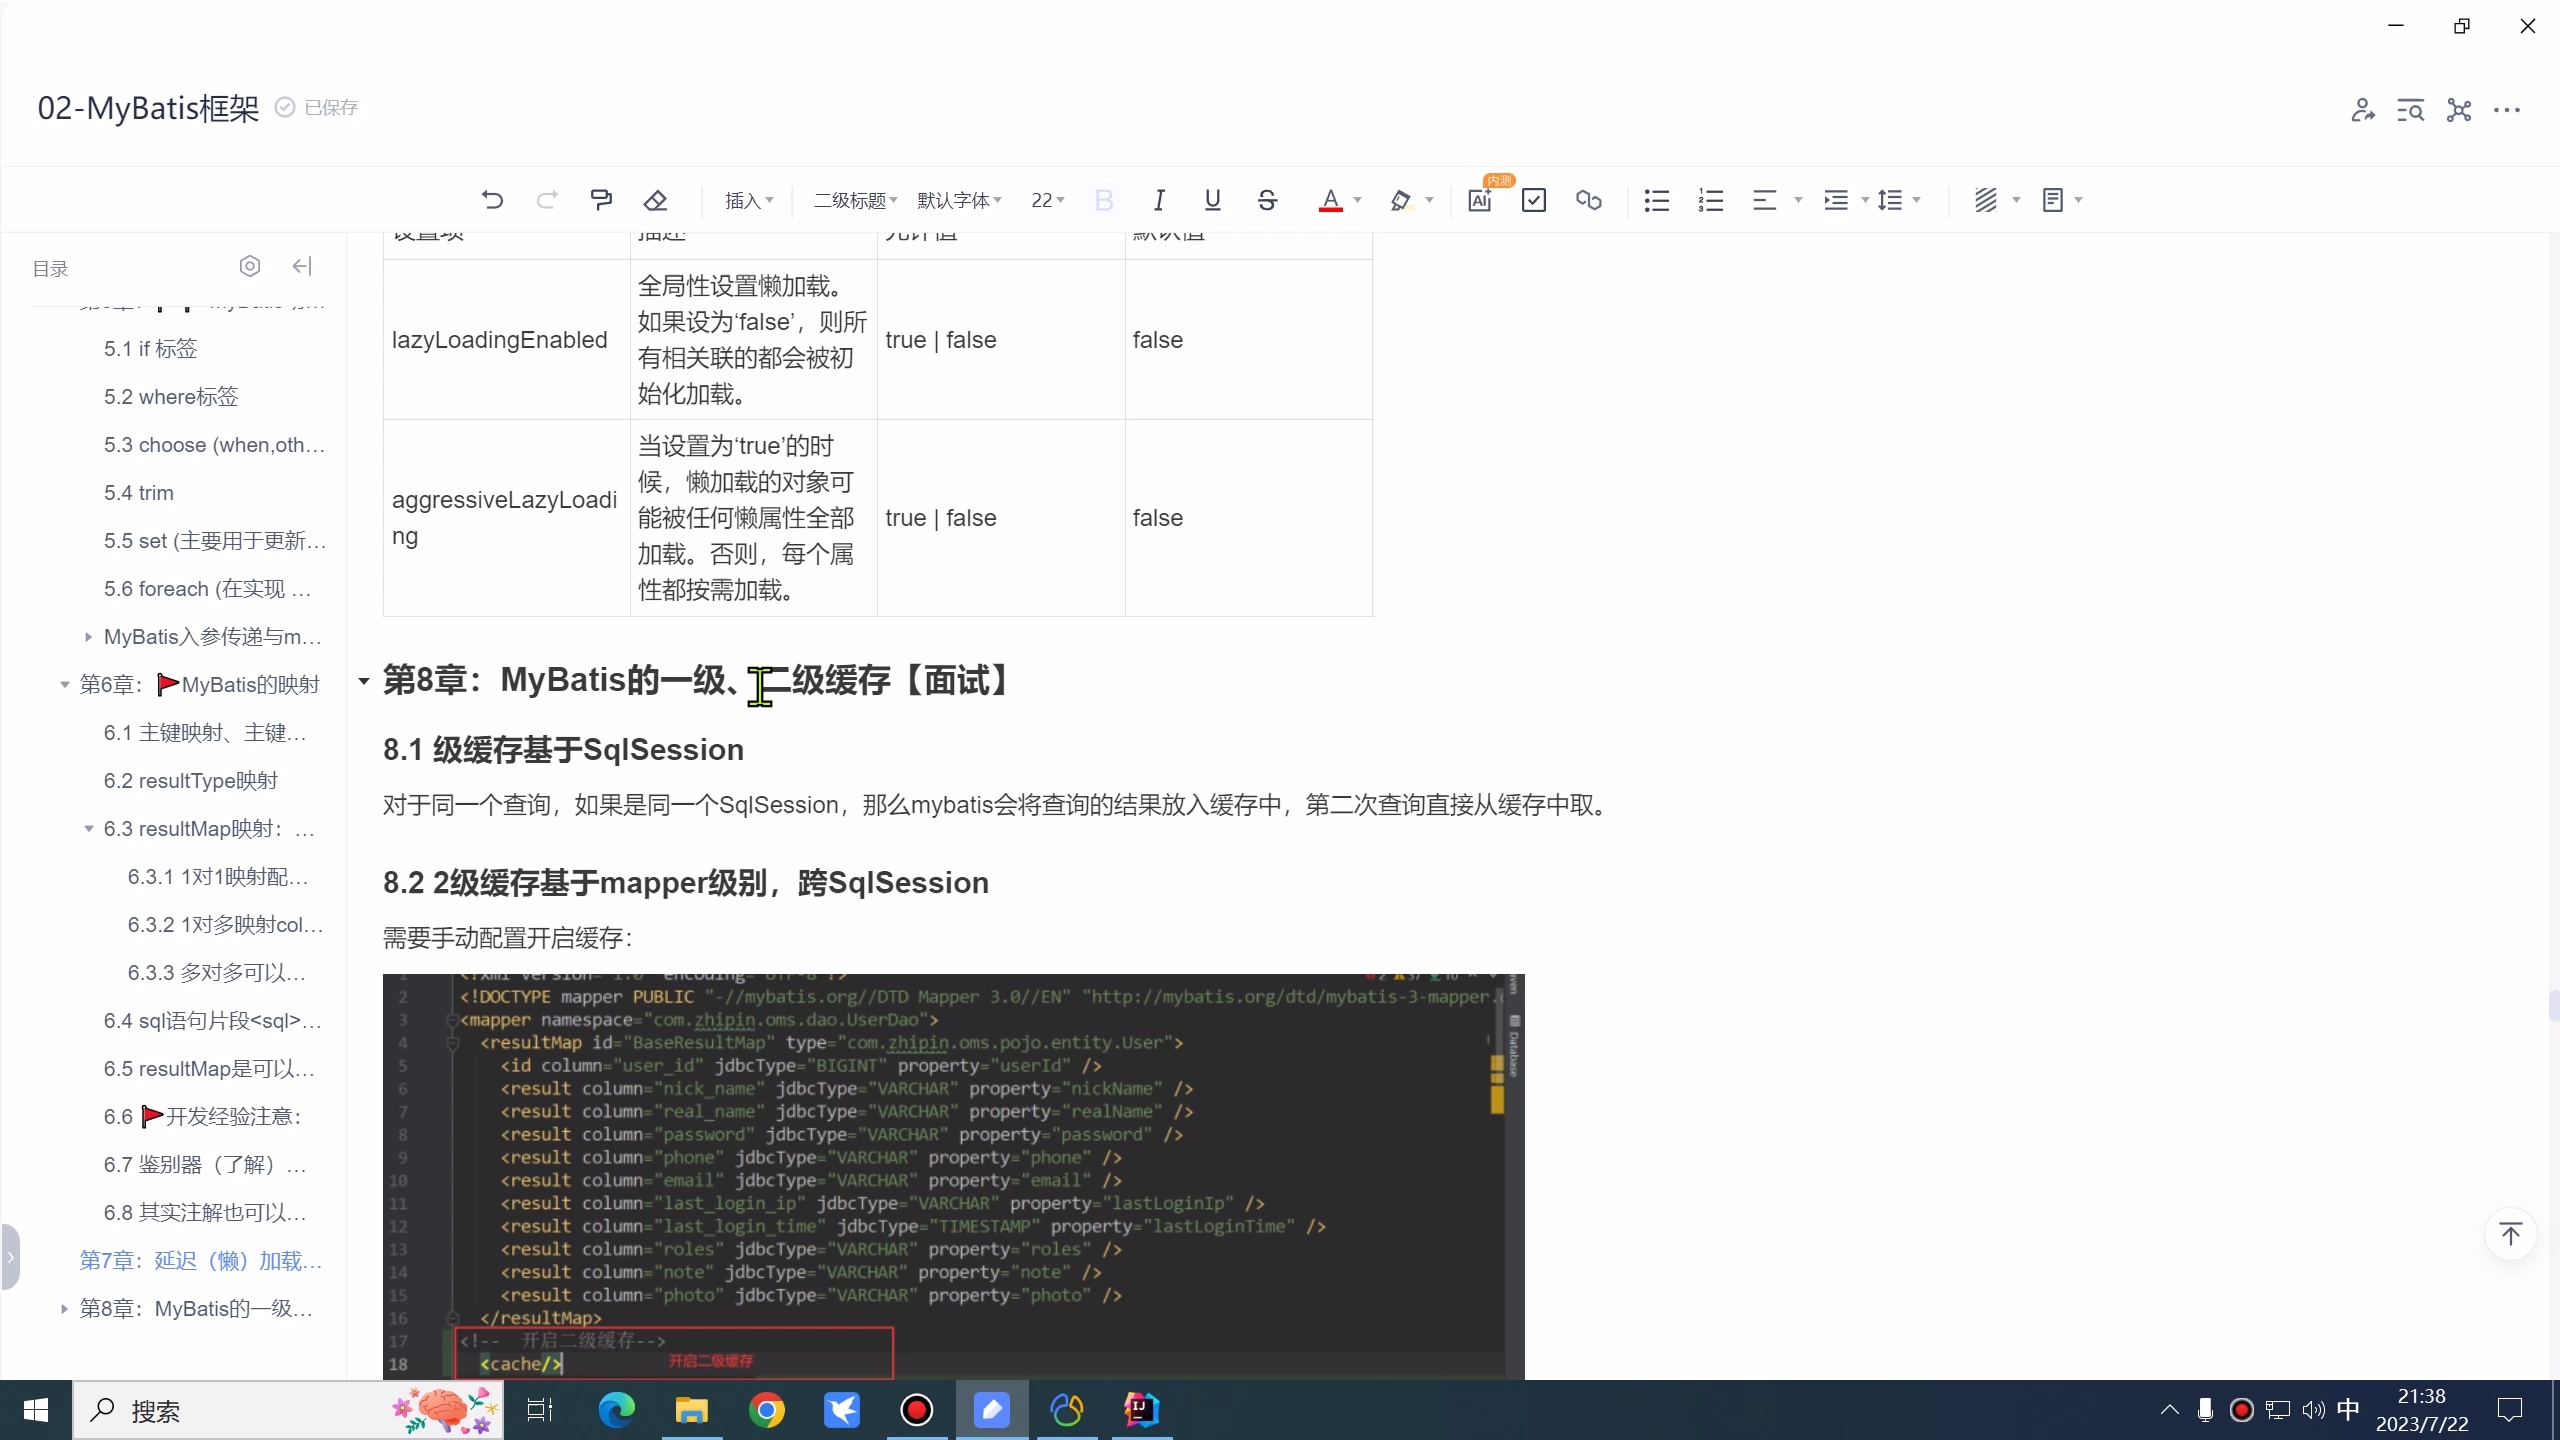Apply a bulleted list

tap(1655, 200)
